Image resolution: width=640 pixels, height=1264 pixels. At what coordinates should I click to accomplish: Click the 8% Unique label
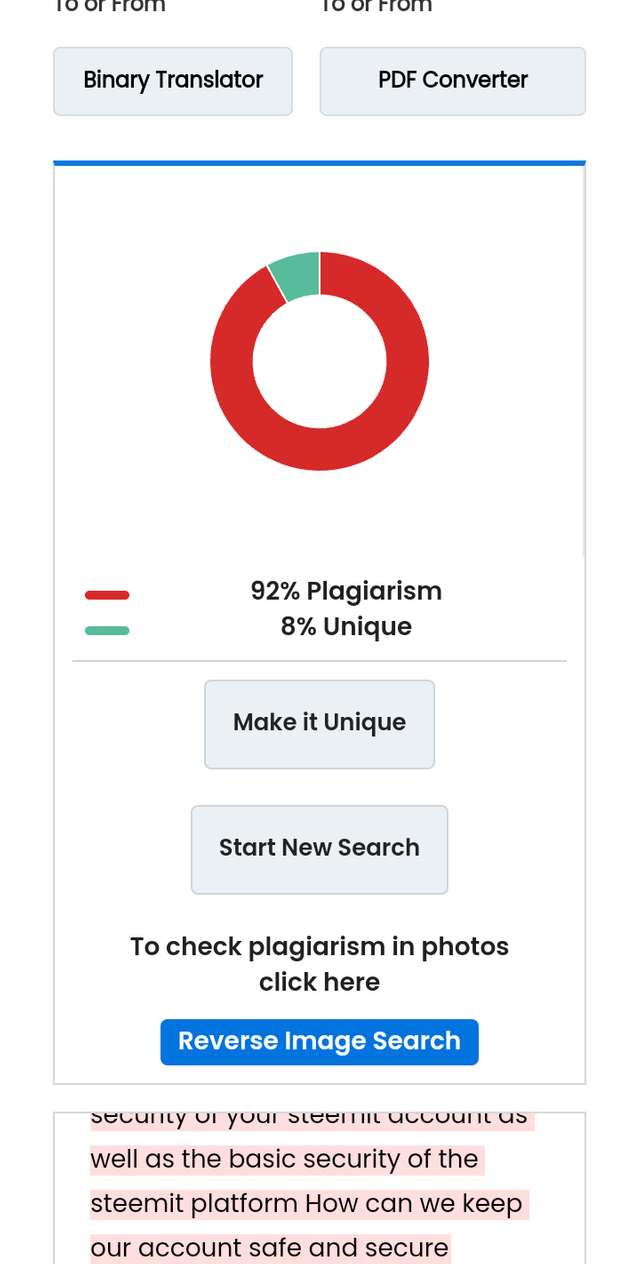346,627
